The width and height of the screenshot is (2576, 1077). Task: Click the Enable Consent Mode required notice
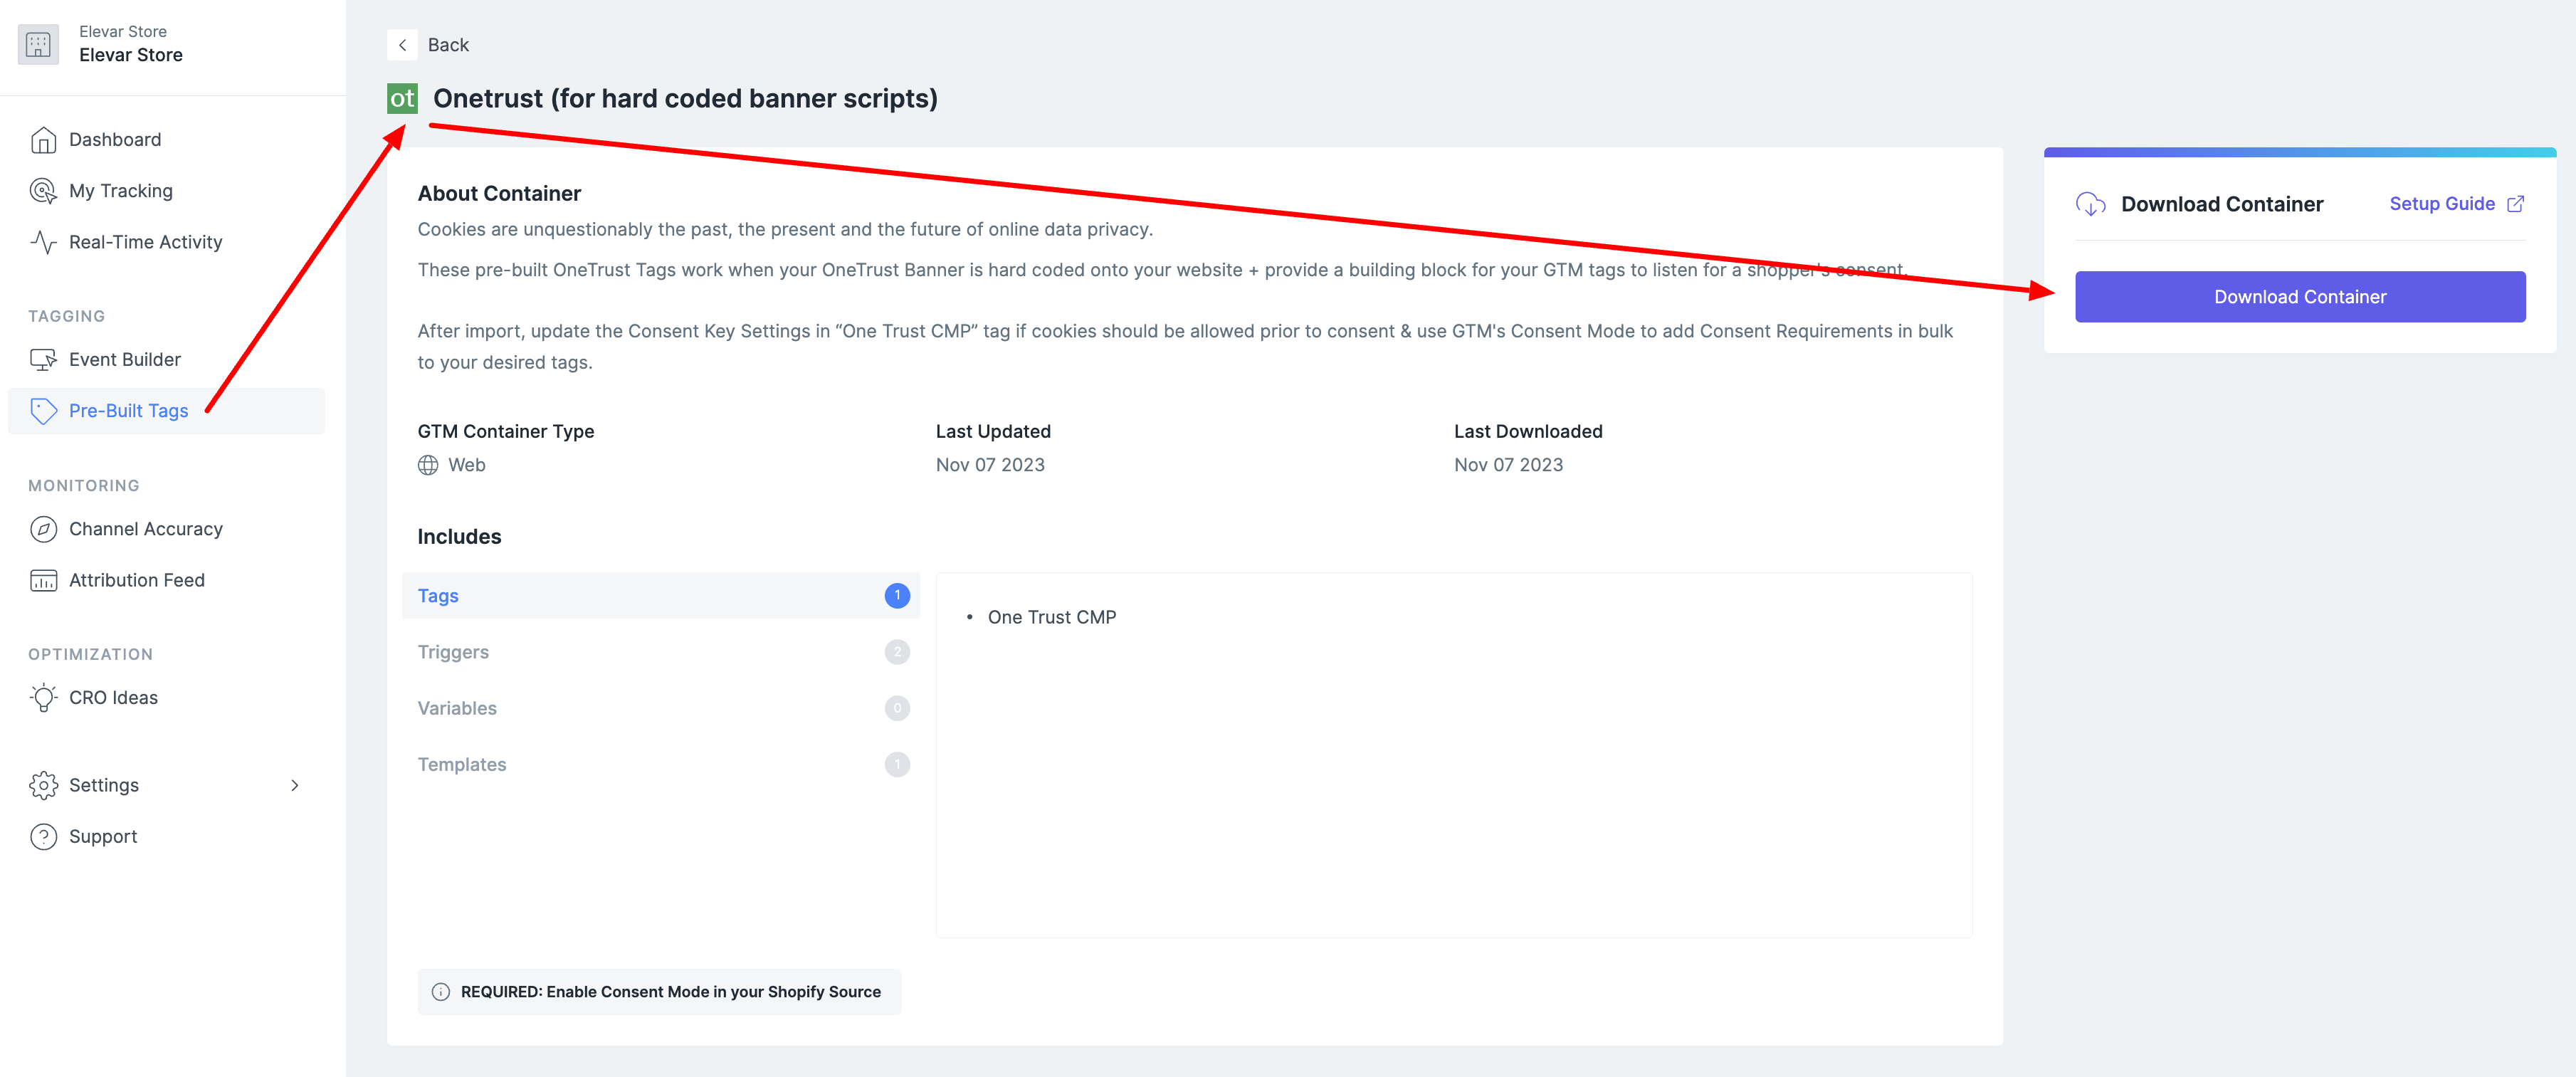(x=660, y=991)
